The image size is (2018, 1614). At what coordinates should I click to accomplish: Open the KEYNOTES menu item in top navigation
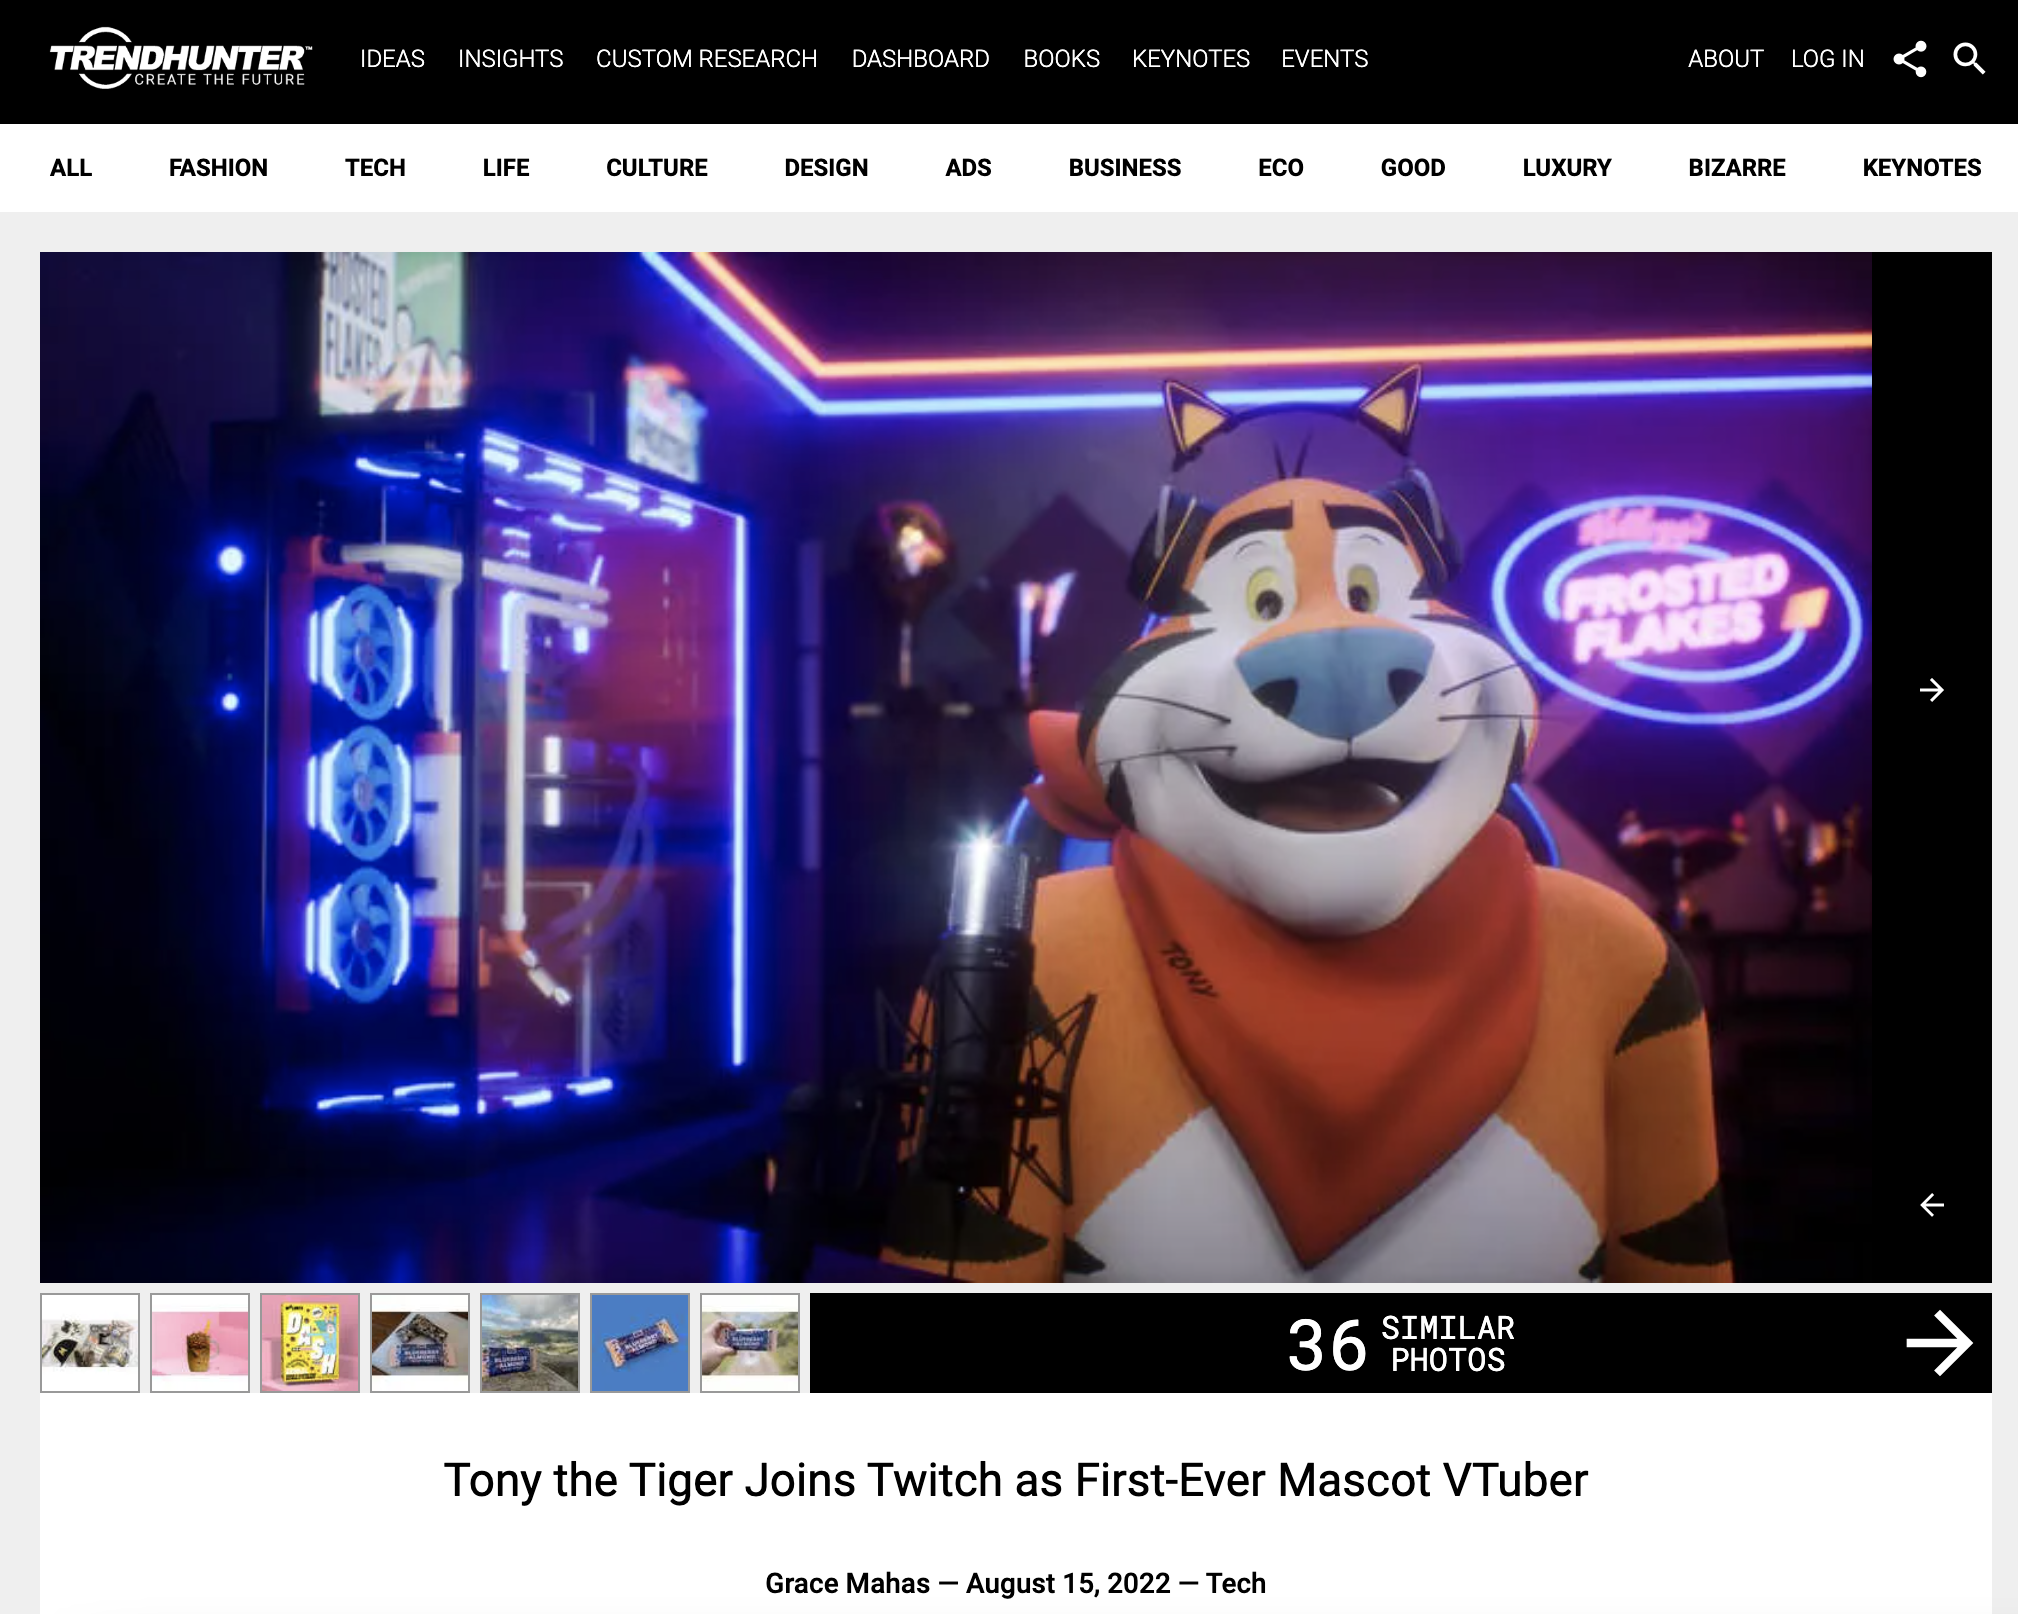pyautogui.click(x=1191, y=59)
